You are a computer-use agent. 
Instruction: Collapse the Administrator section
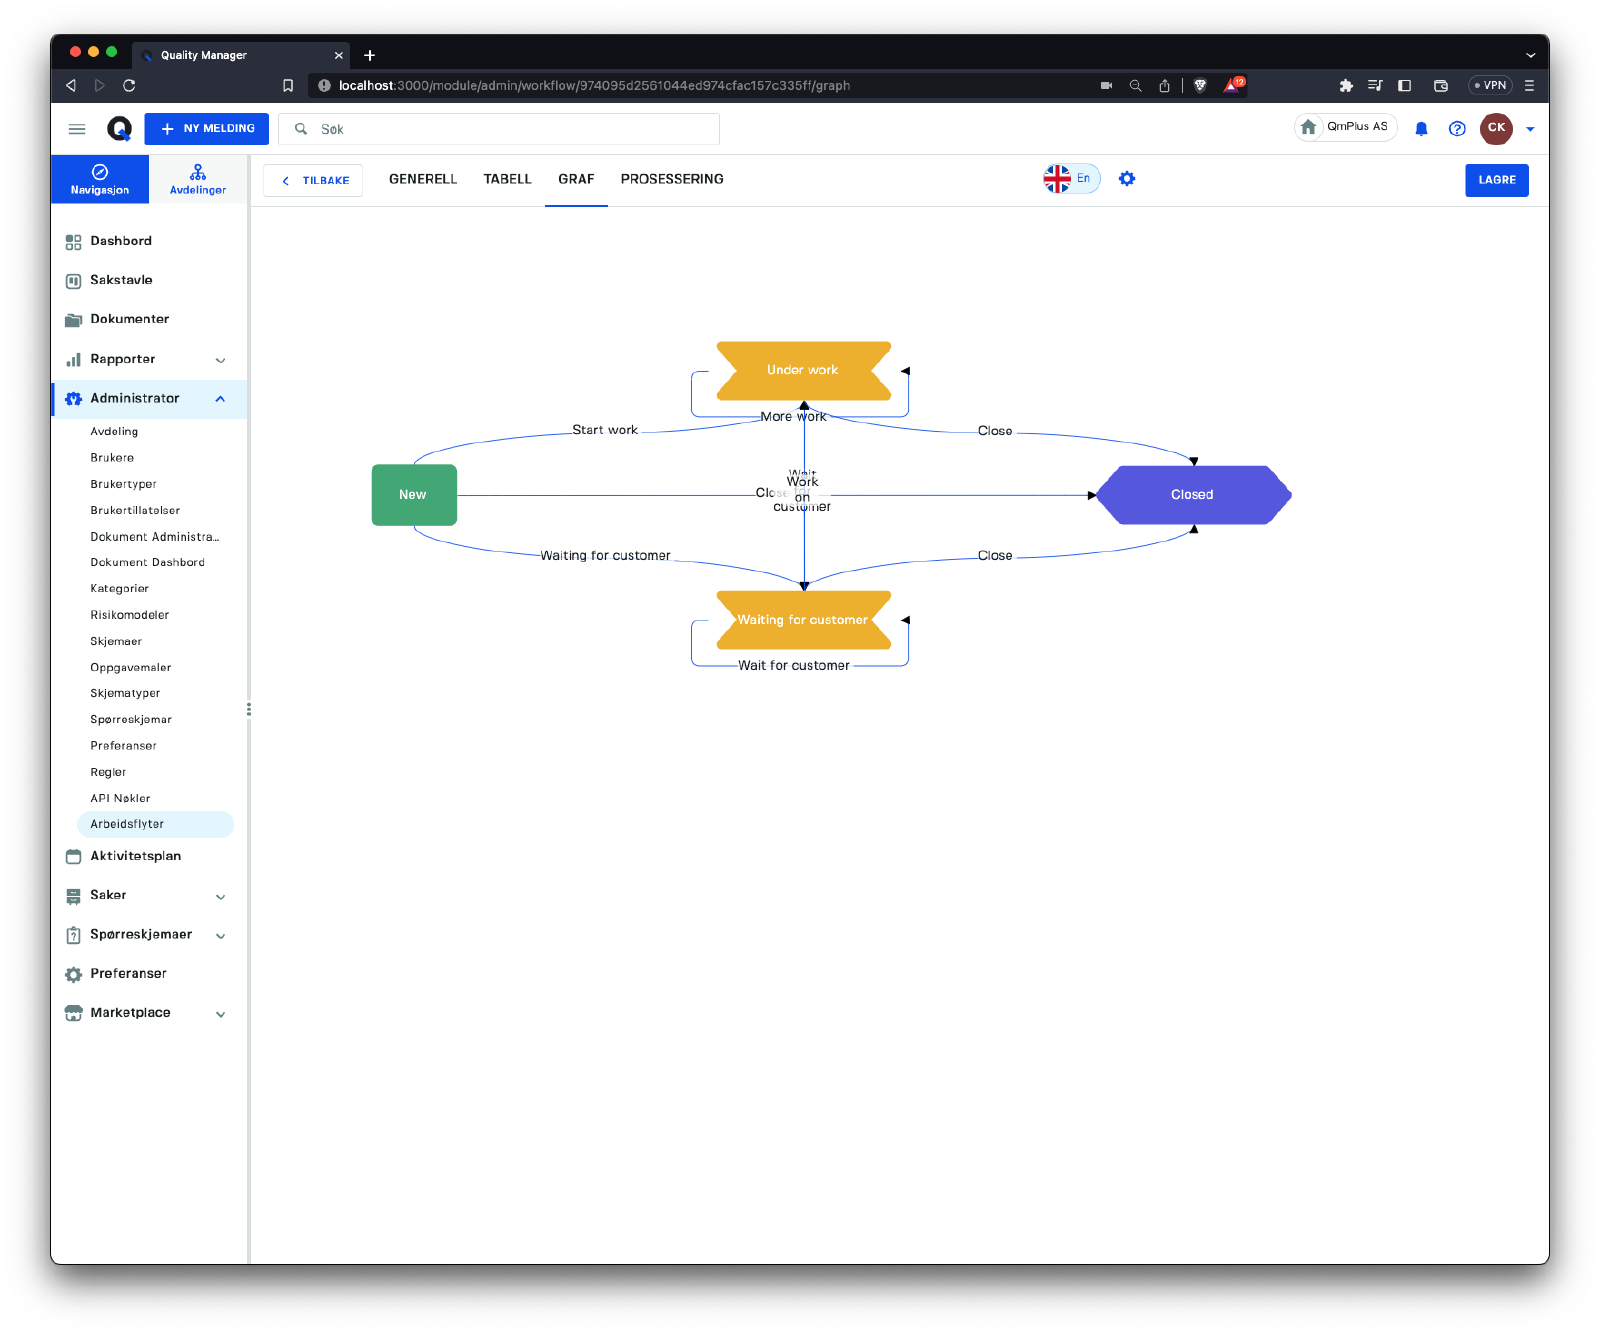(220, 399)
